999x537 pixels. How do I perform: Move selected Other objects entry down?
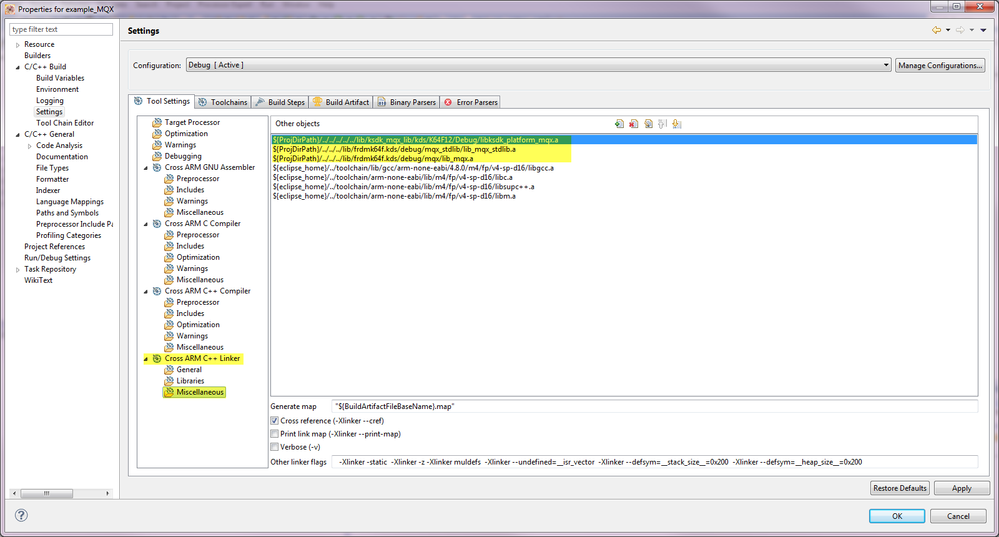677,124
